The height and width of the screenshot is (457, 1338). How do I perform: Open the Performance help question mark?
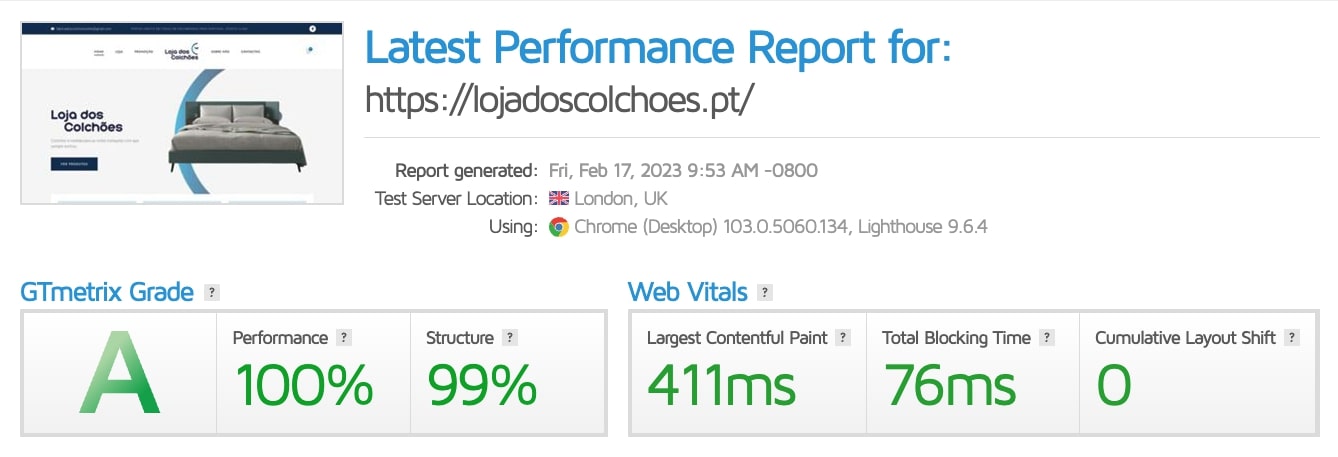tap(344, 338)
